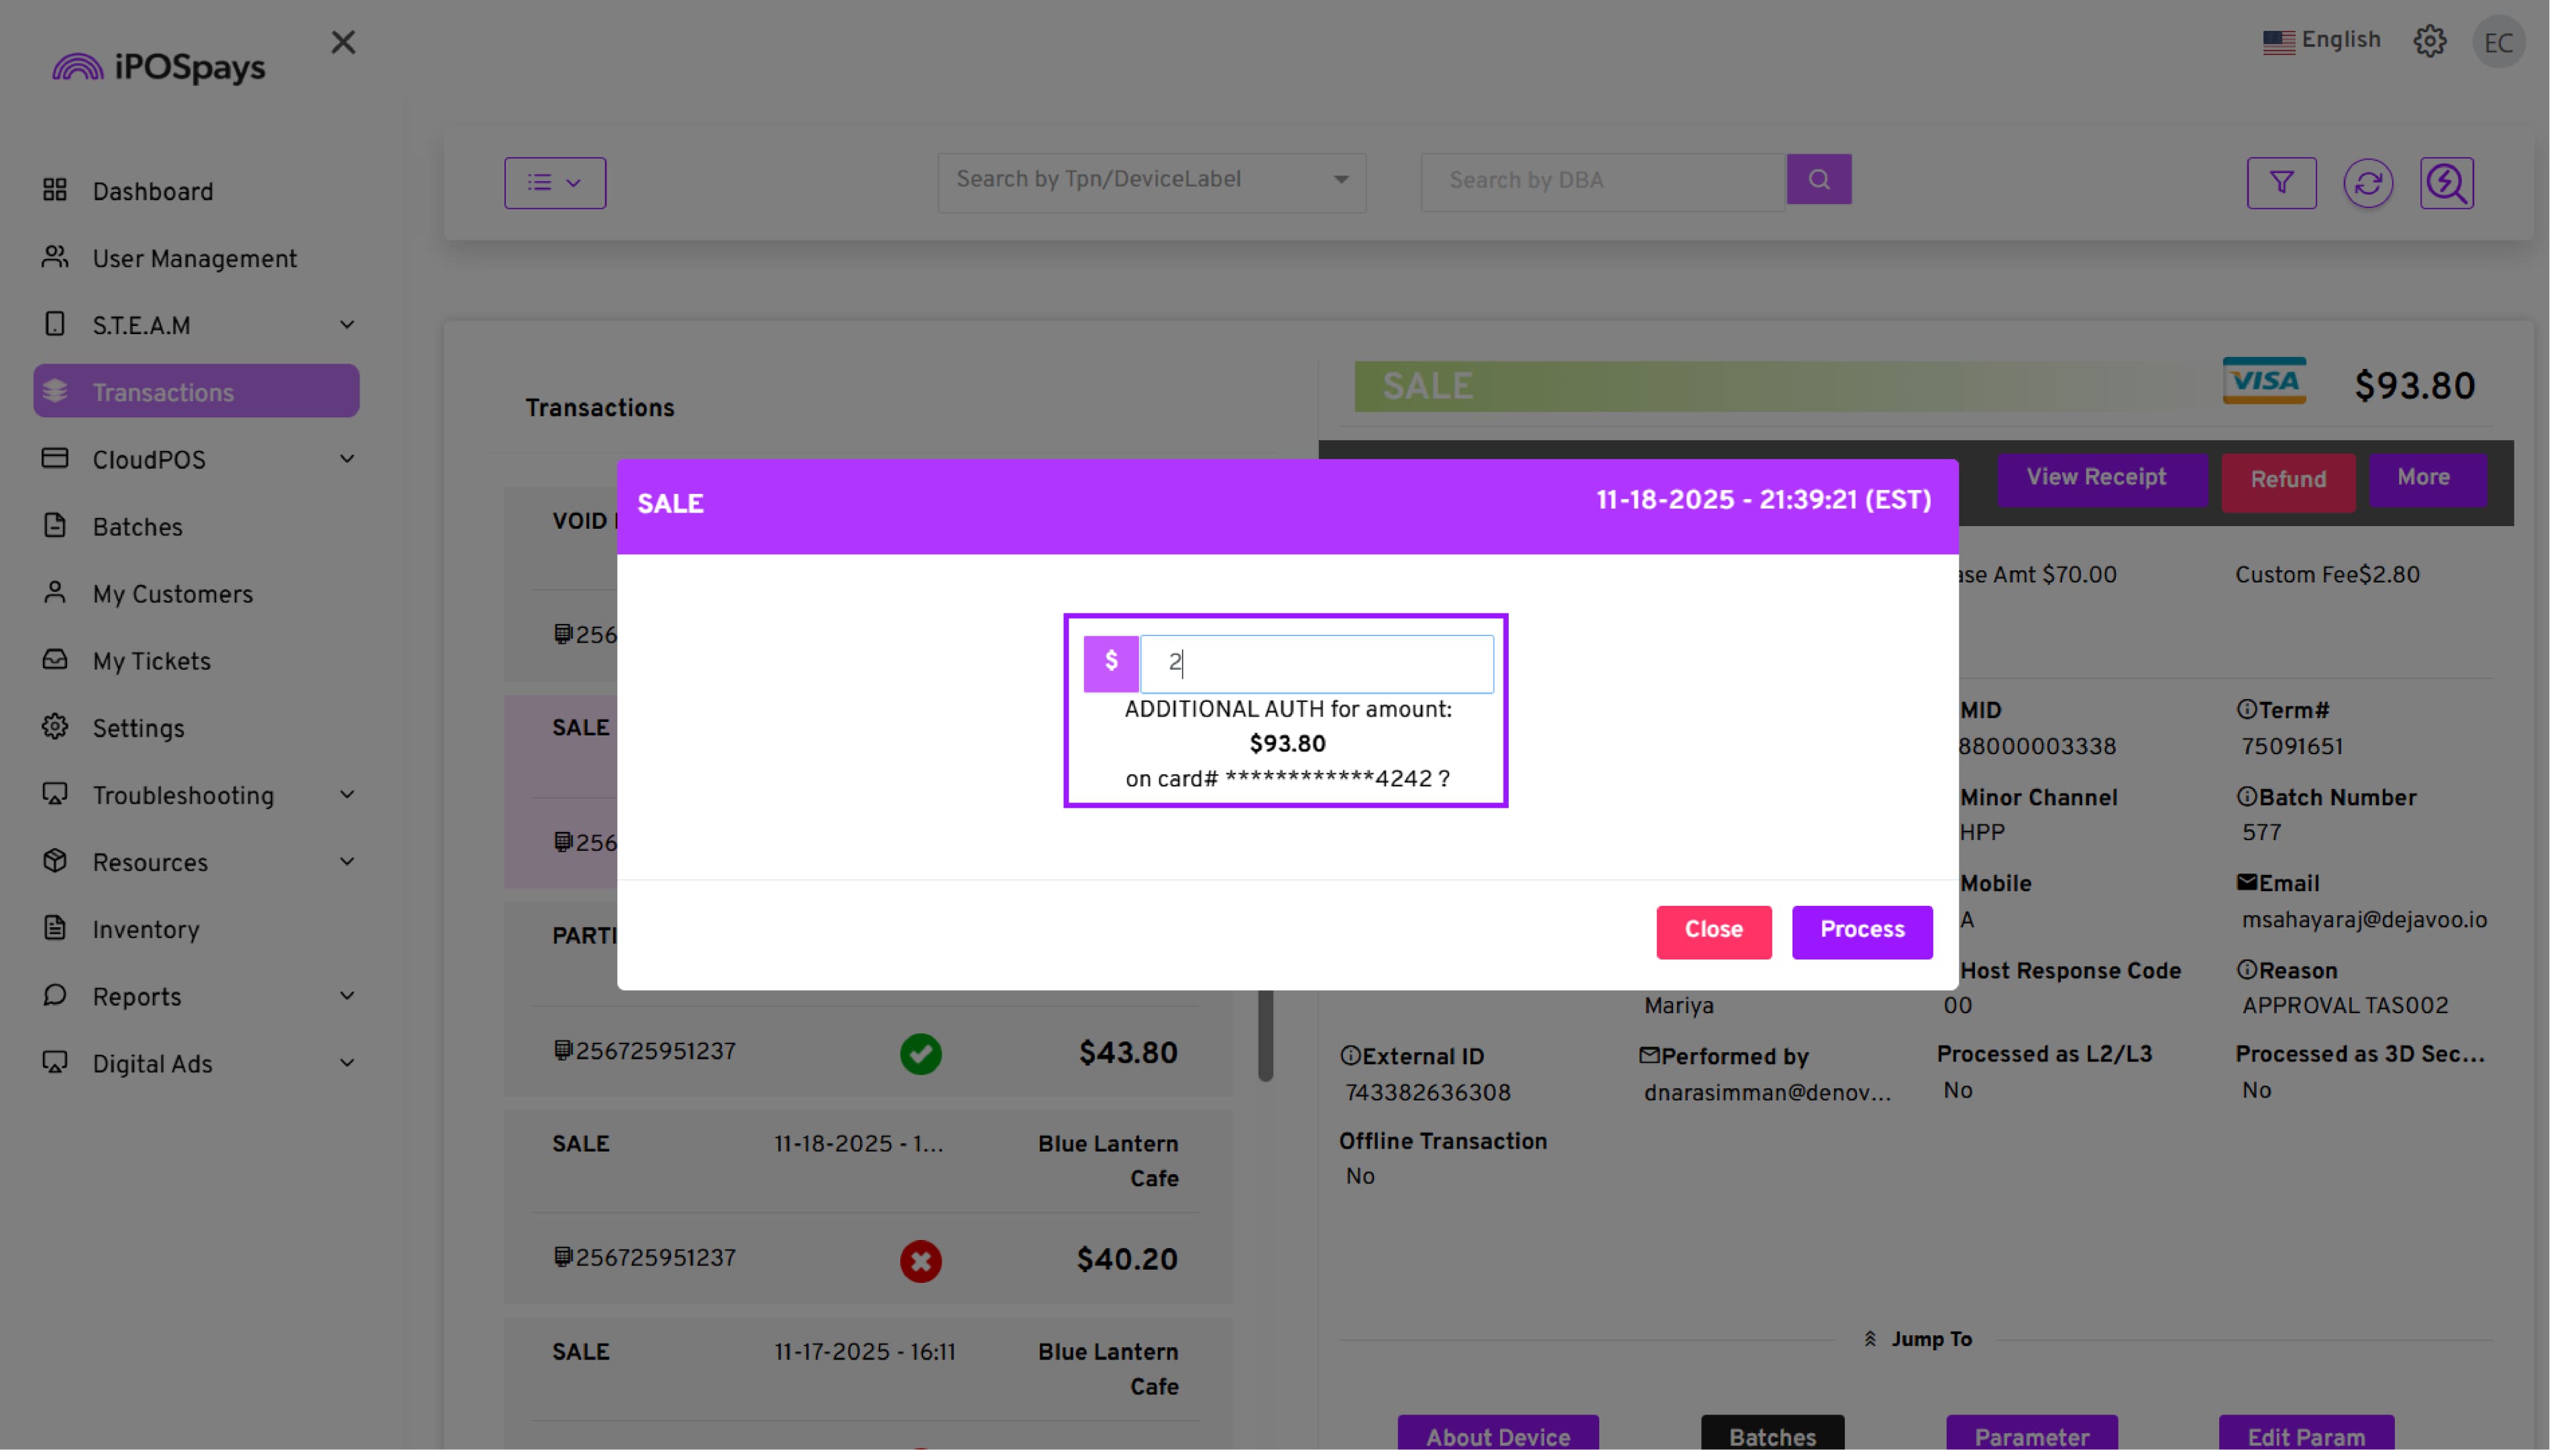
Task: Open the settings gear in top bar
Action: click(2429, 42)
